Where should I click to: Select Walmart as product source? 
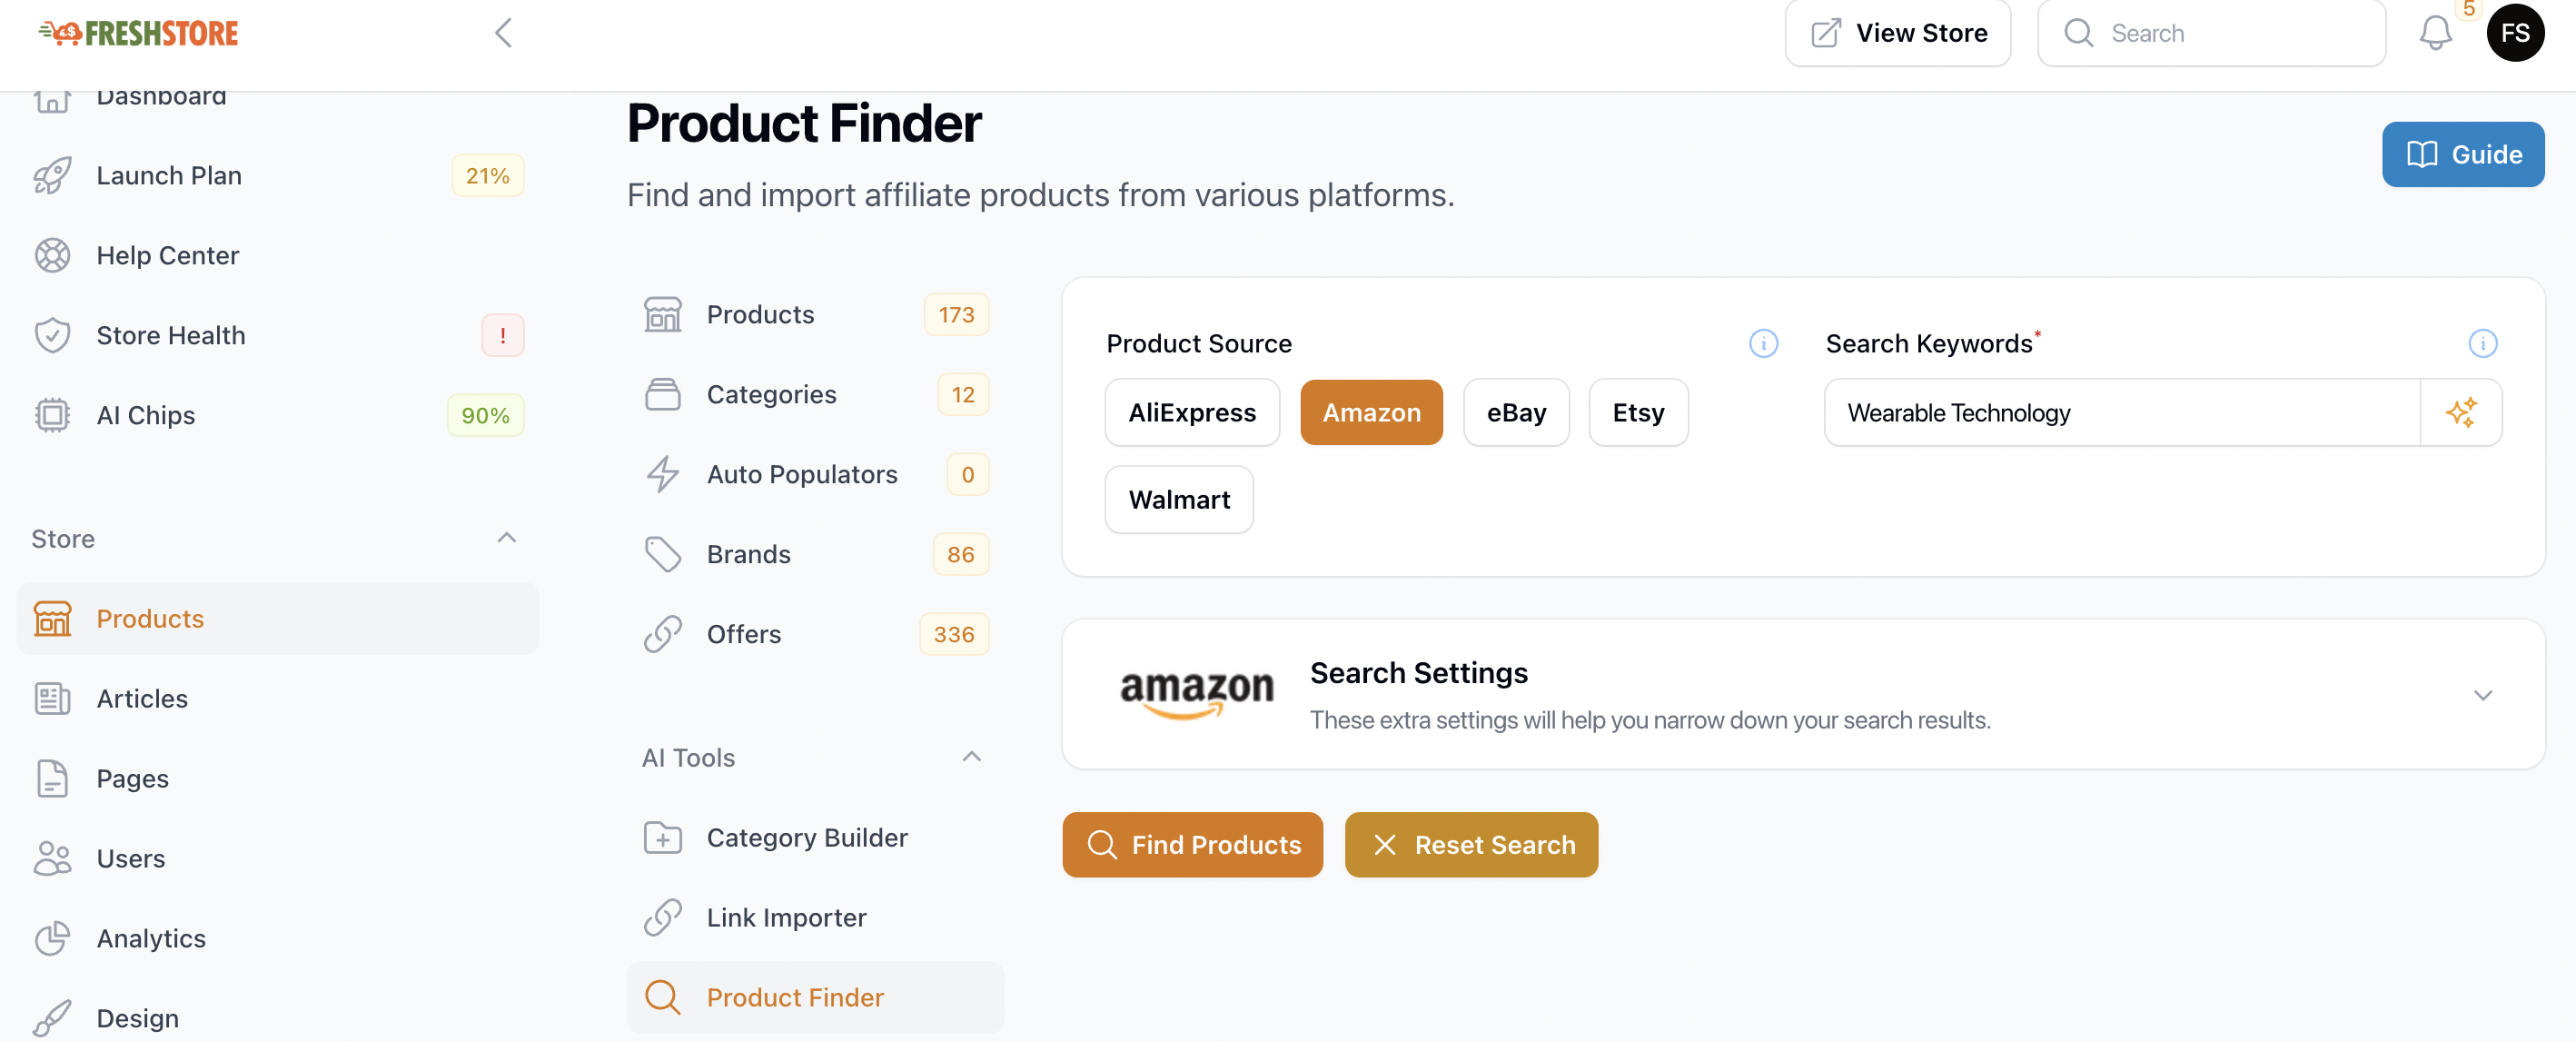pyautogui.click(x=1178, y=499)
